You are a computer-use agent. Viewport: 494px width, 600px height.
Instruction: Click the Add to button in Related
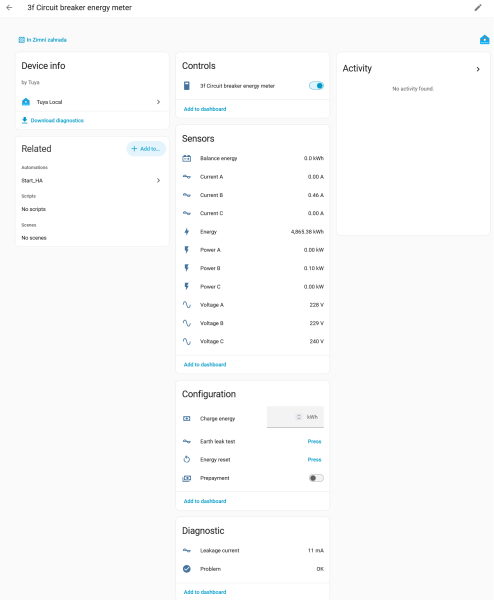(x=146, y=148)
